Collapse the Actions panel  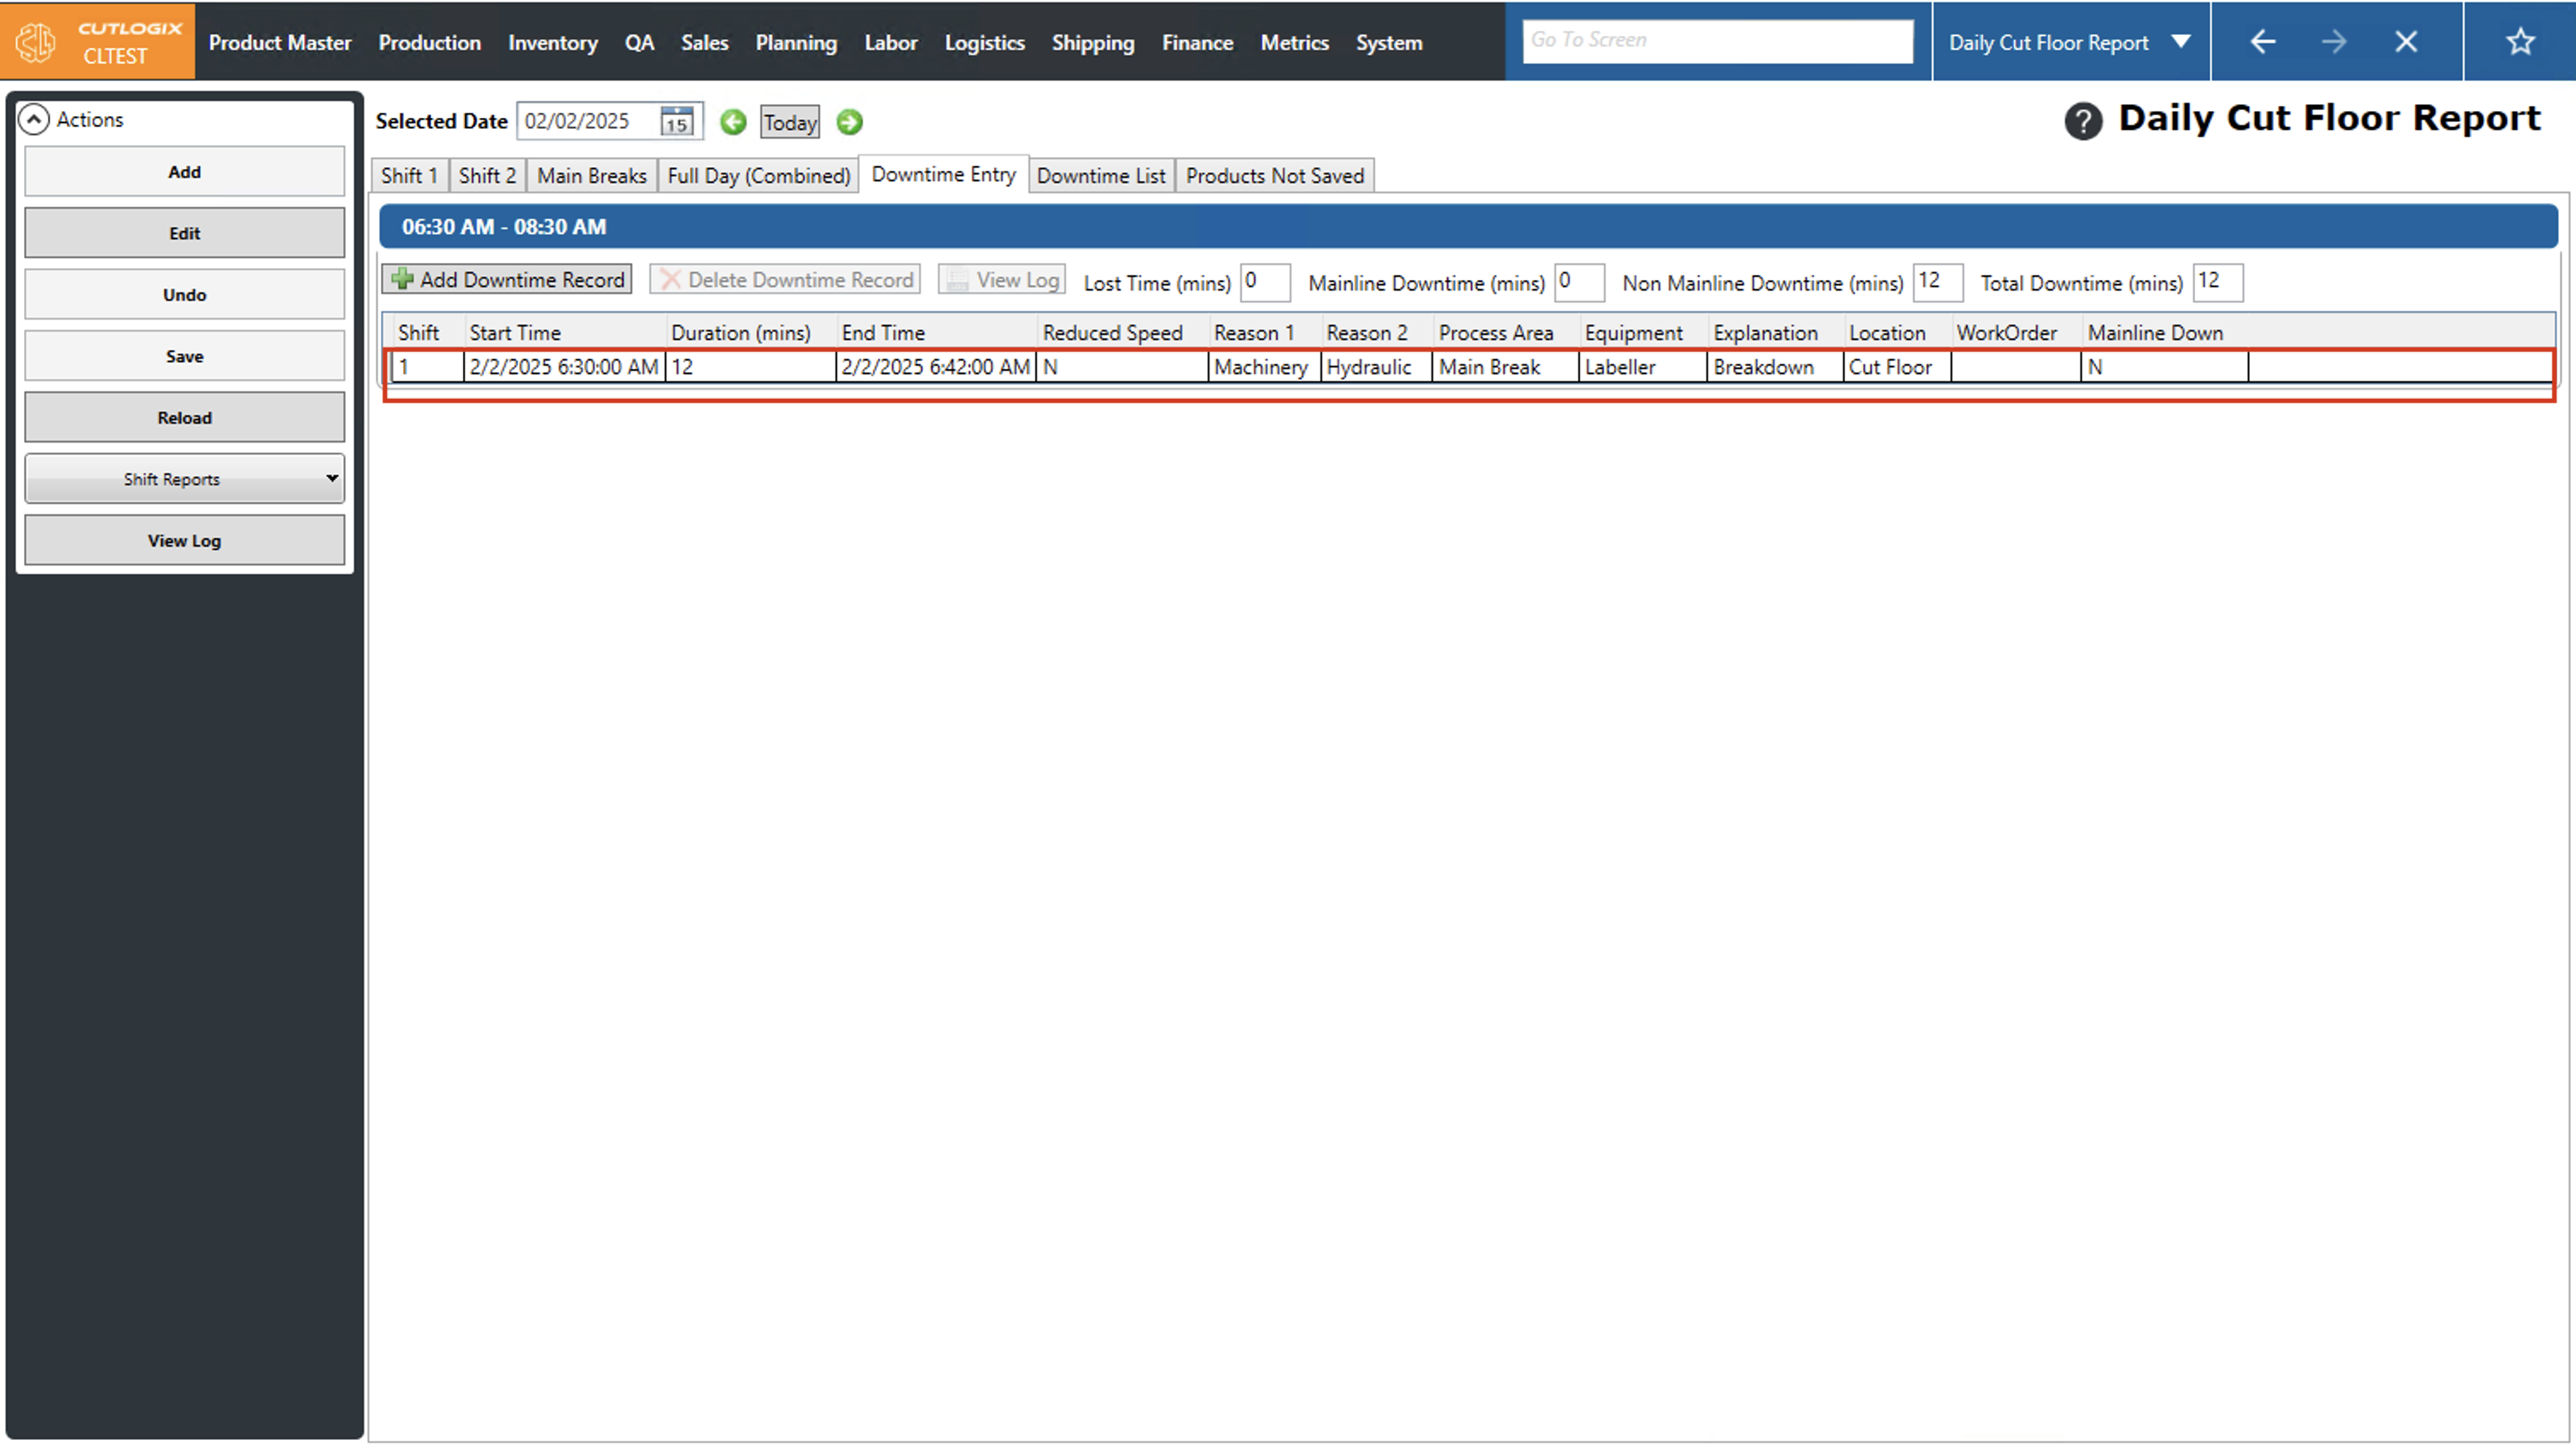point(34,119)
